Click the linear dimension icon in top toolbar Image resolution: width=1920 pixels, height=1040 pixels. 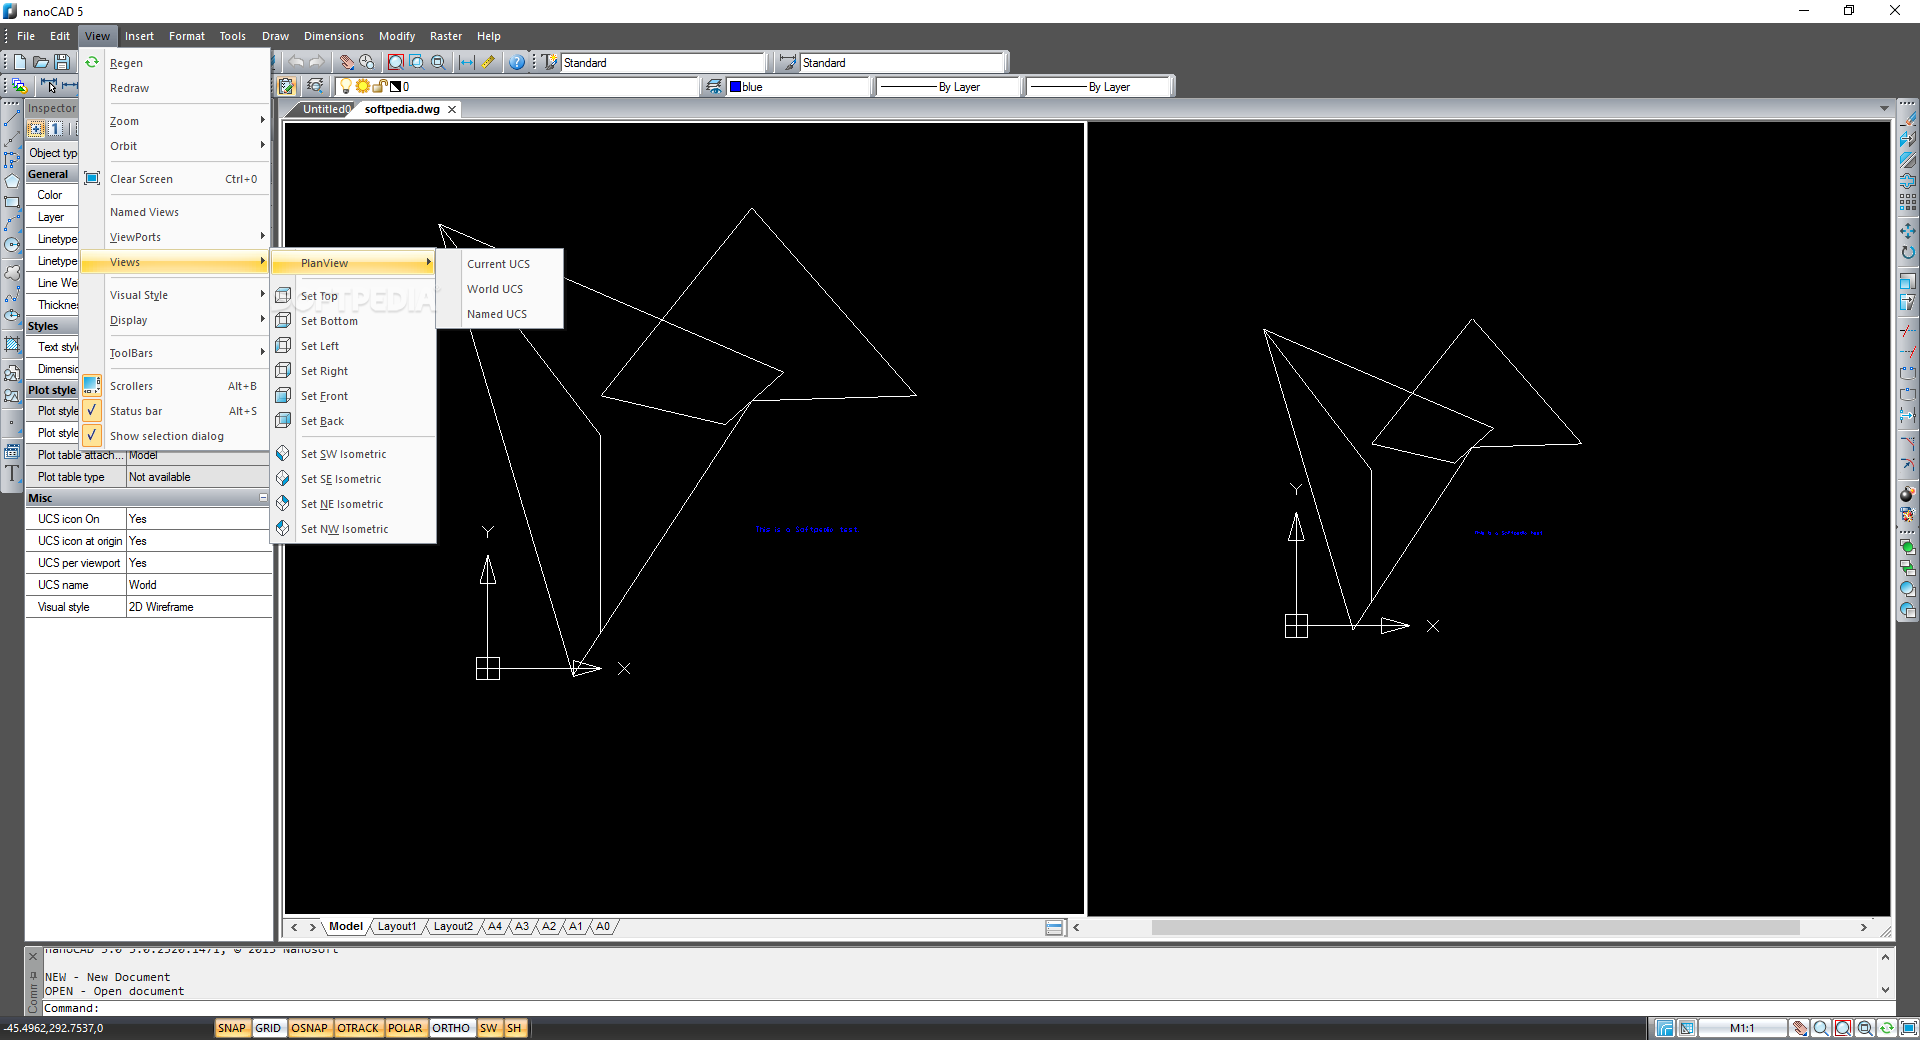(467, 62)
